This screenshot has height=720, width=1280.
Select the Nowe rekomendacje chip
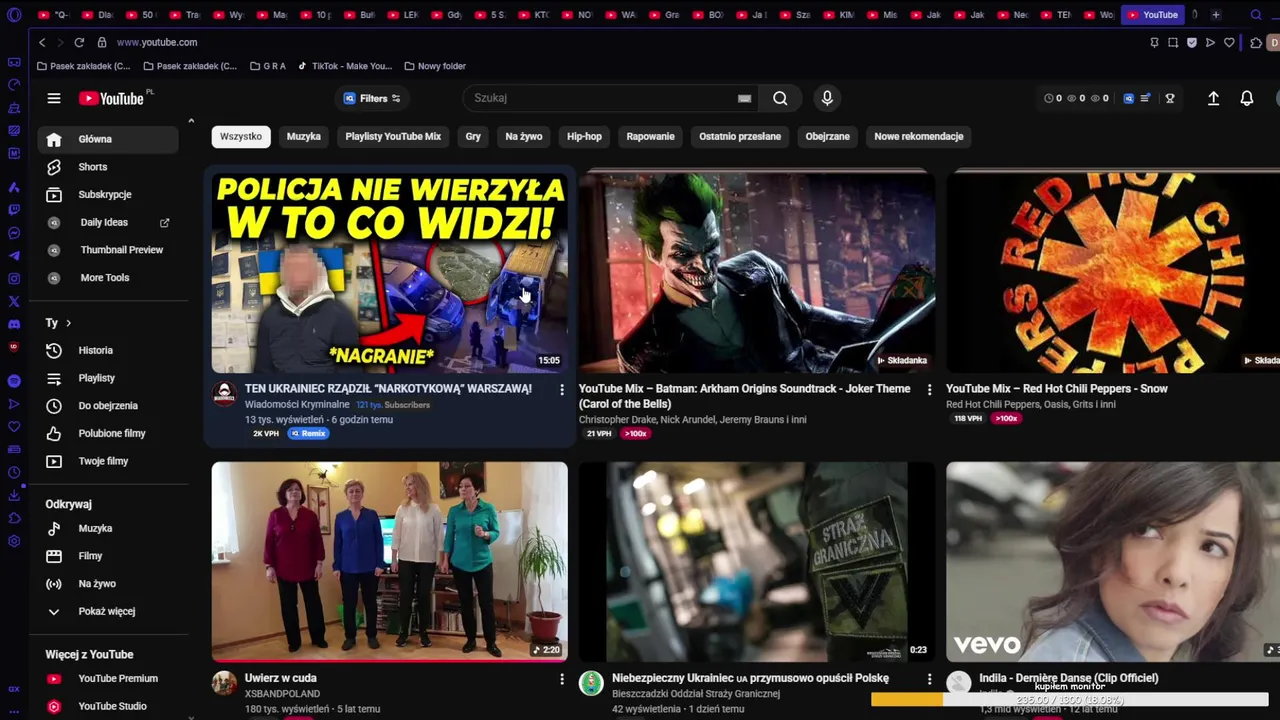point(919,136)
